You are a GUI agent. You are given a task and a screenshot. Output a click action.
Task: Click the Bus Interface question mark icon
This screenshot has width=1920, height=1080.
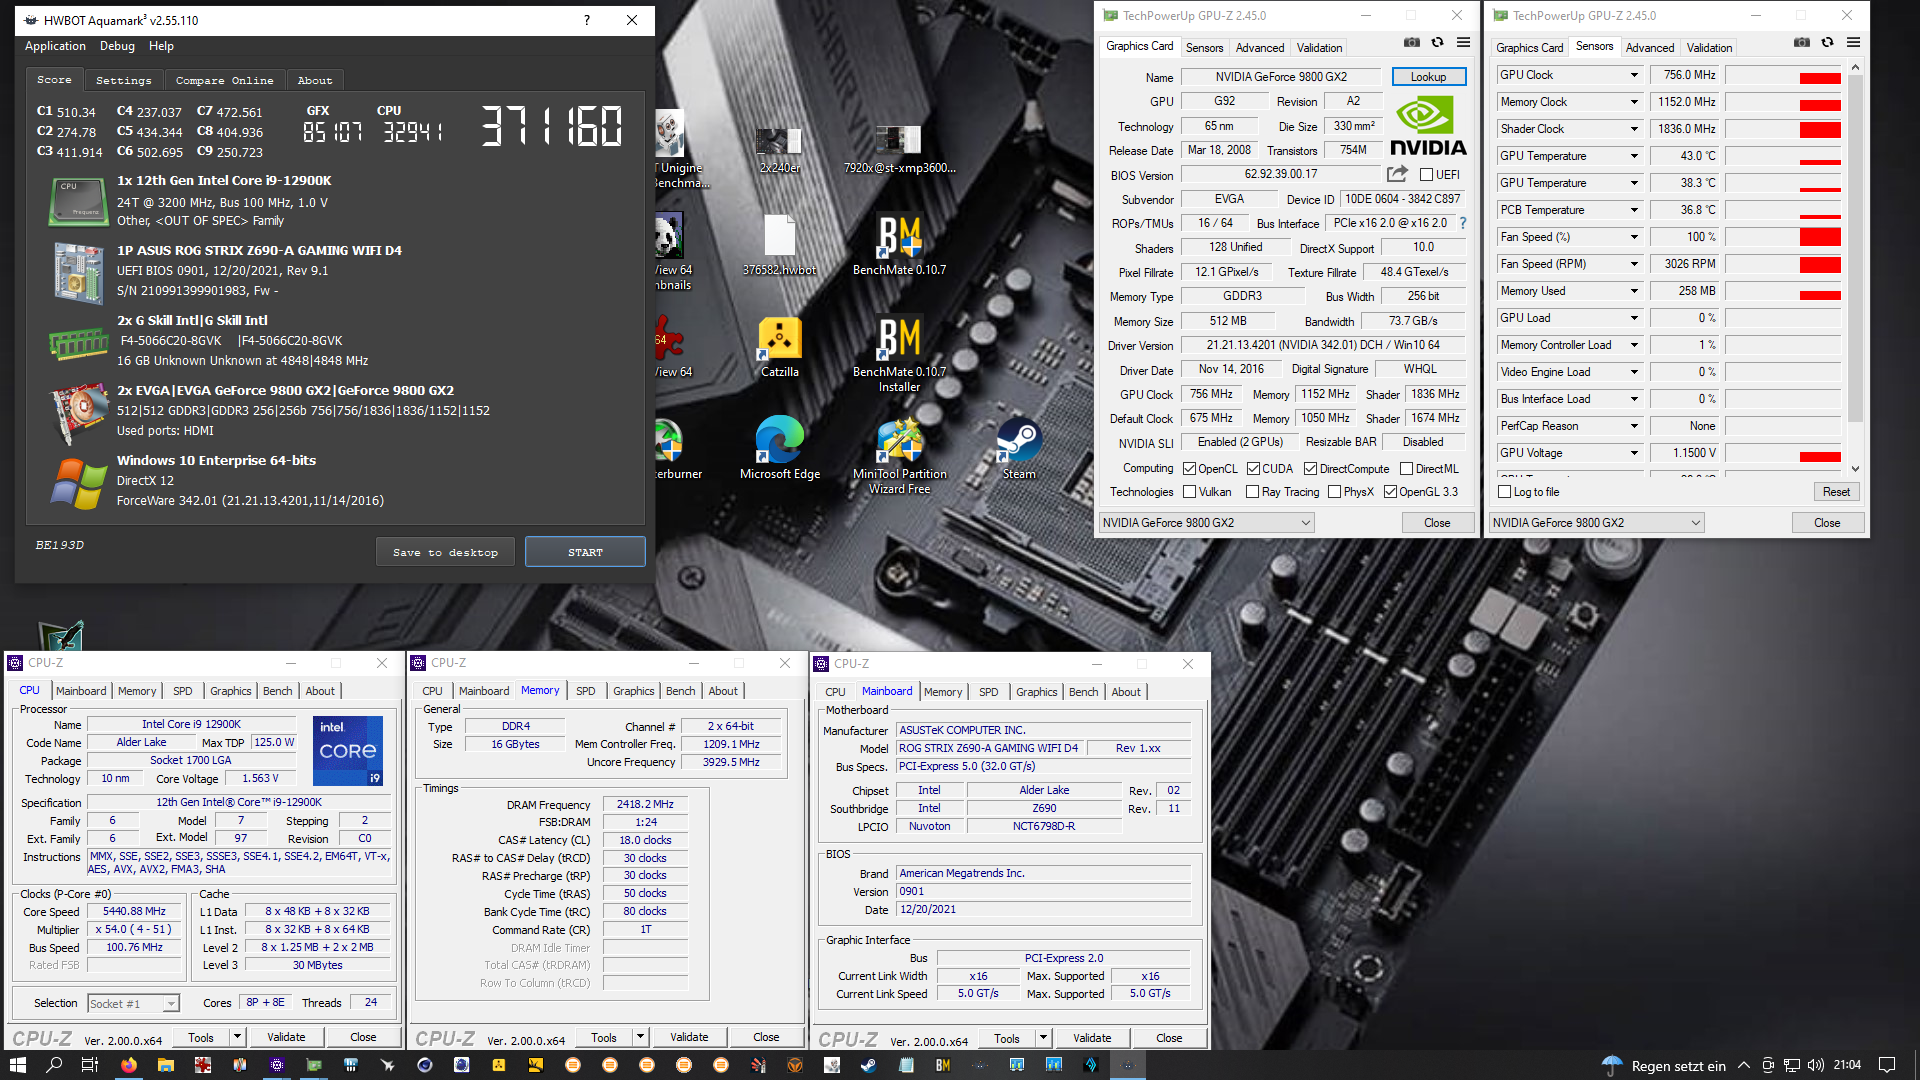[1463, 223]
